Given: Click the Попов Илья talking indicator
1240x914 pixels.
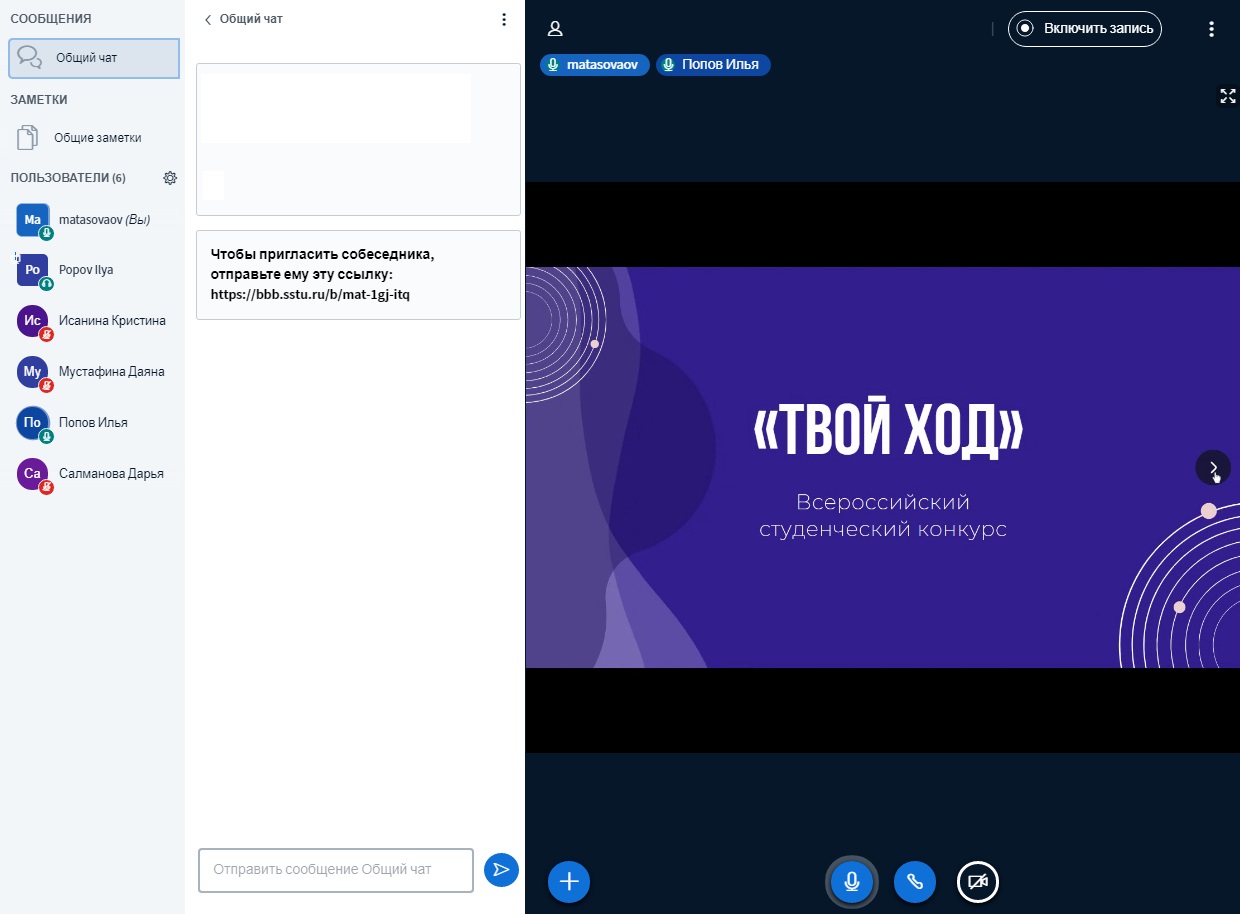Looking at the screenshot, I should pyautogui.click(x=713, y=65).
